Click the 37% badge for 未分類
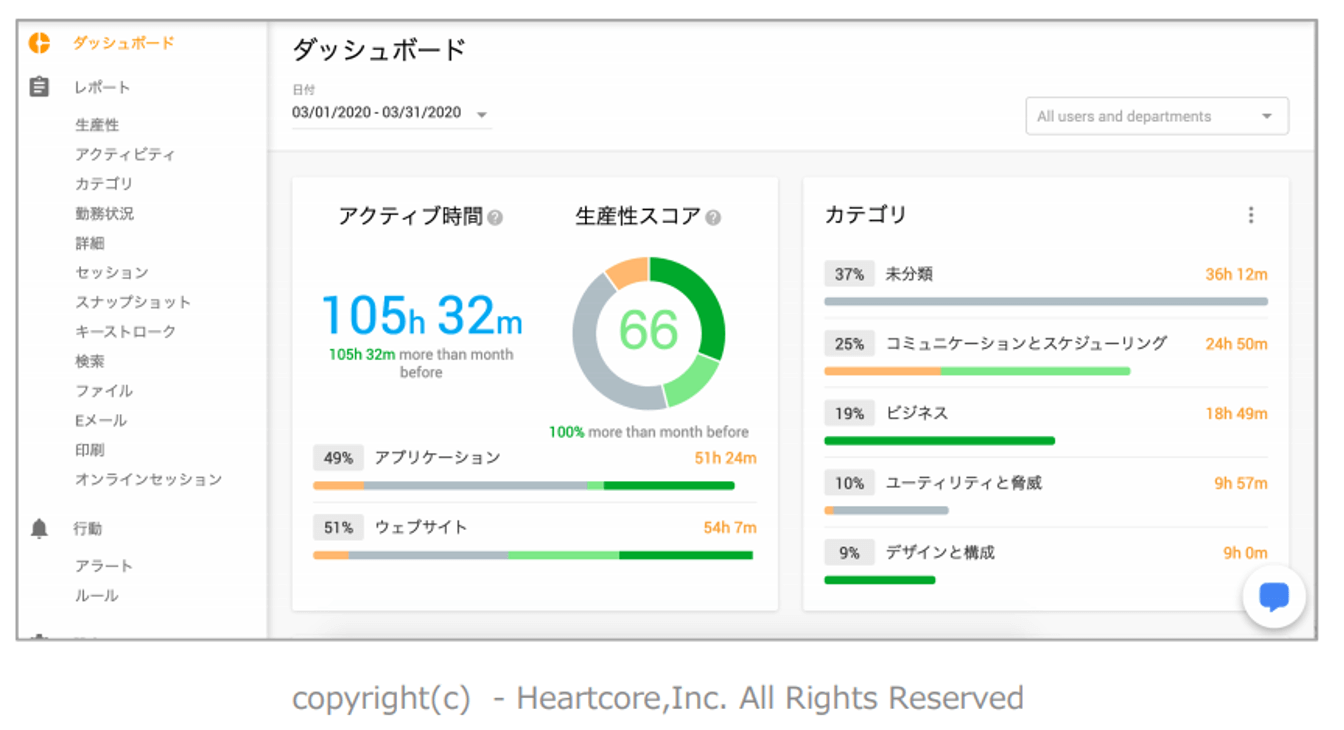 click(x=849, y=274)
